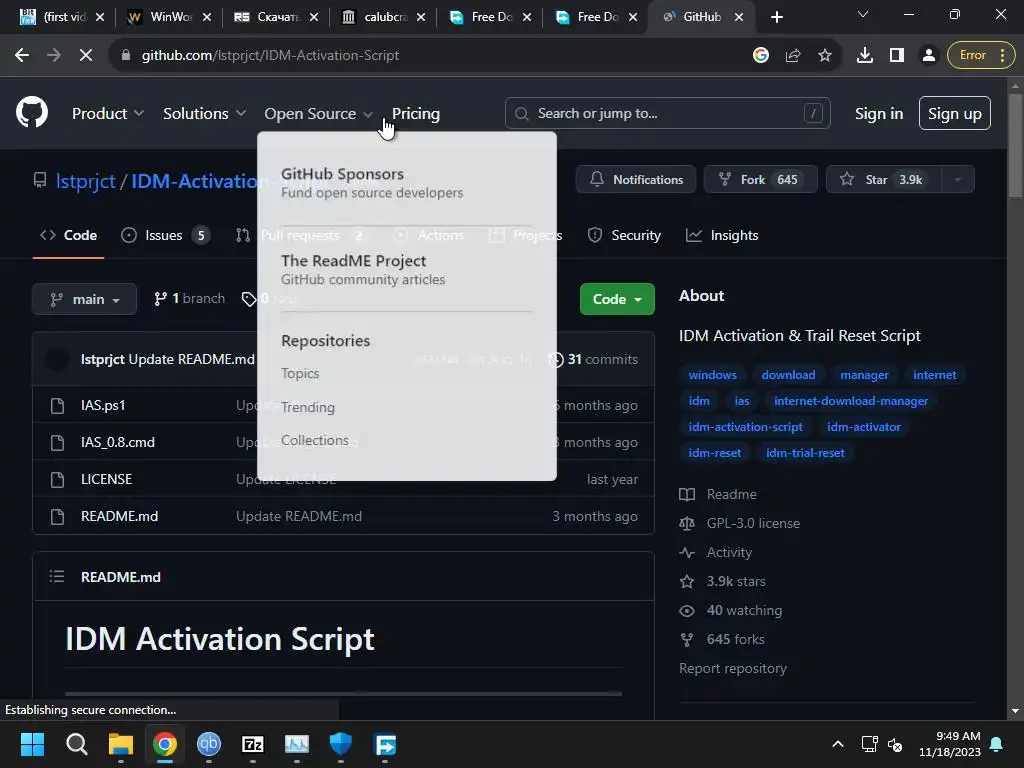The image size is (1024, 768).
Task: Fork the repository
Action: [761, 180]
